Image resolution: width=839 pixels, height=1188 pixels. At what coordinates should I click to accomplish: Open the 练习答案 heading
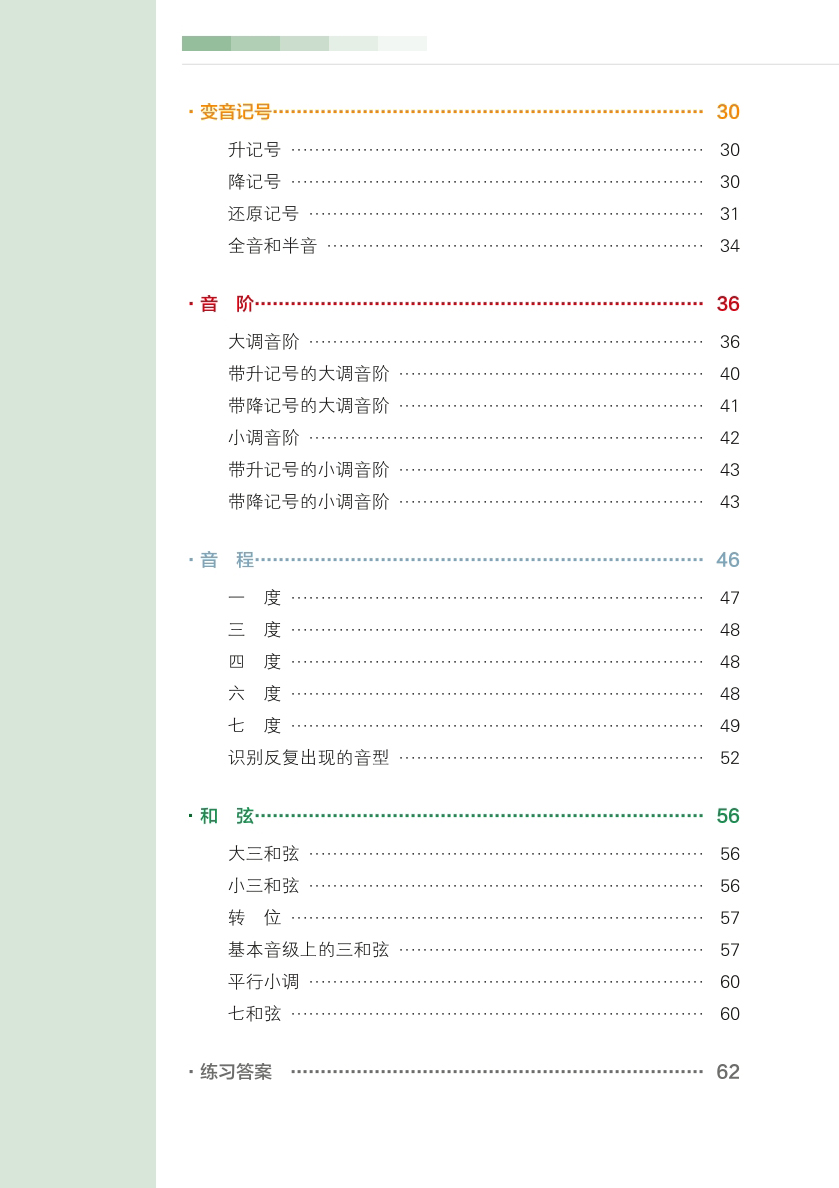click(236, 1072)
